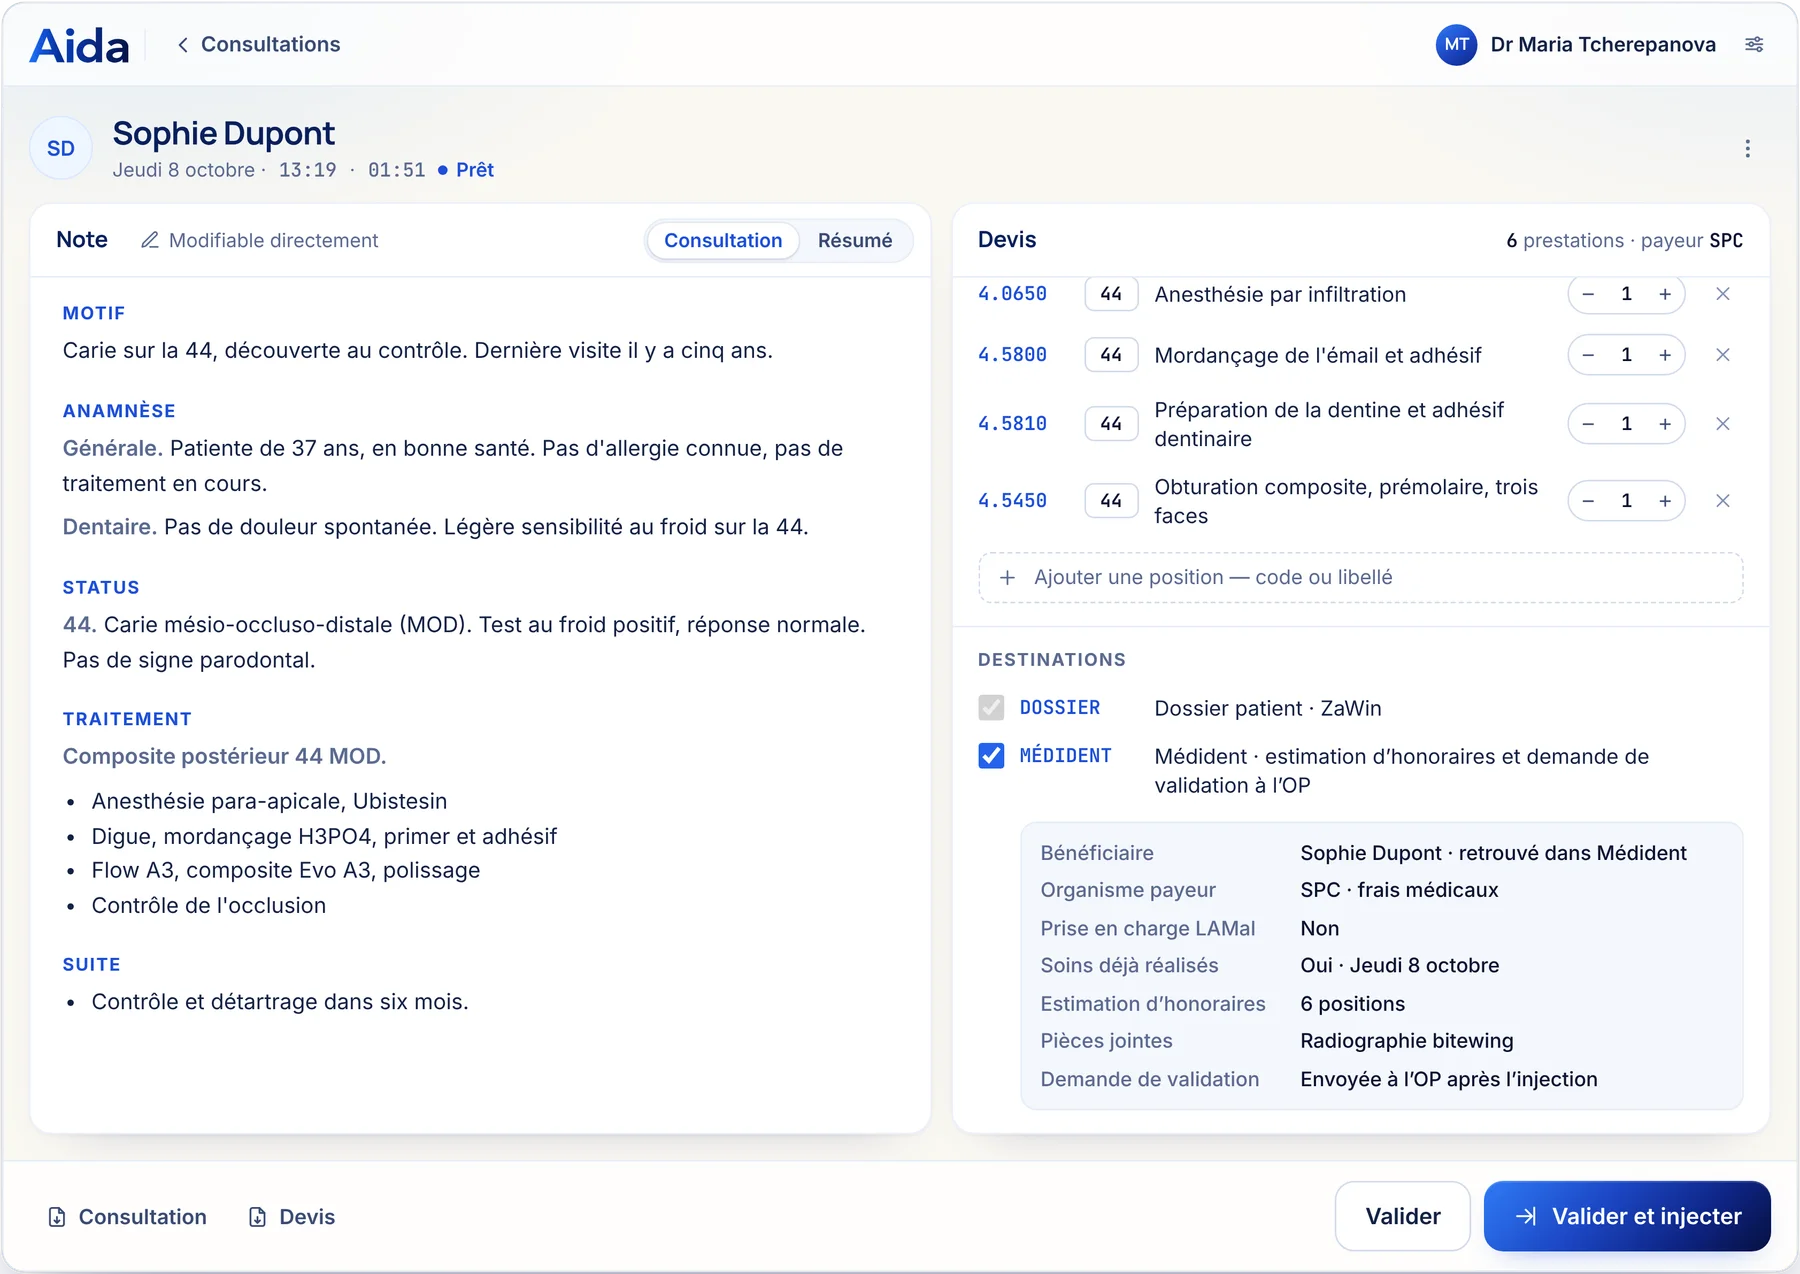1800x1274 pixels.
Task: Decrease quantity for Obturation composite
Action: 1588,501
